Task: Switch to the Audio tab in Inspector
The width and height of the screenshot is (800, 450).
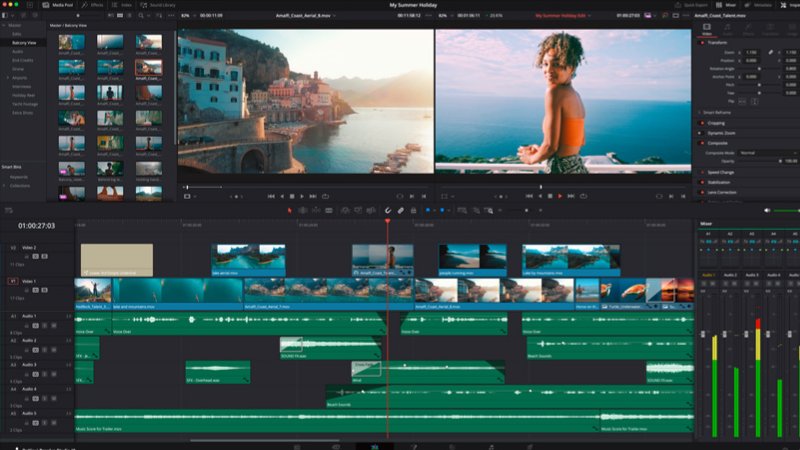Action: click(x=728, y=30)
